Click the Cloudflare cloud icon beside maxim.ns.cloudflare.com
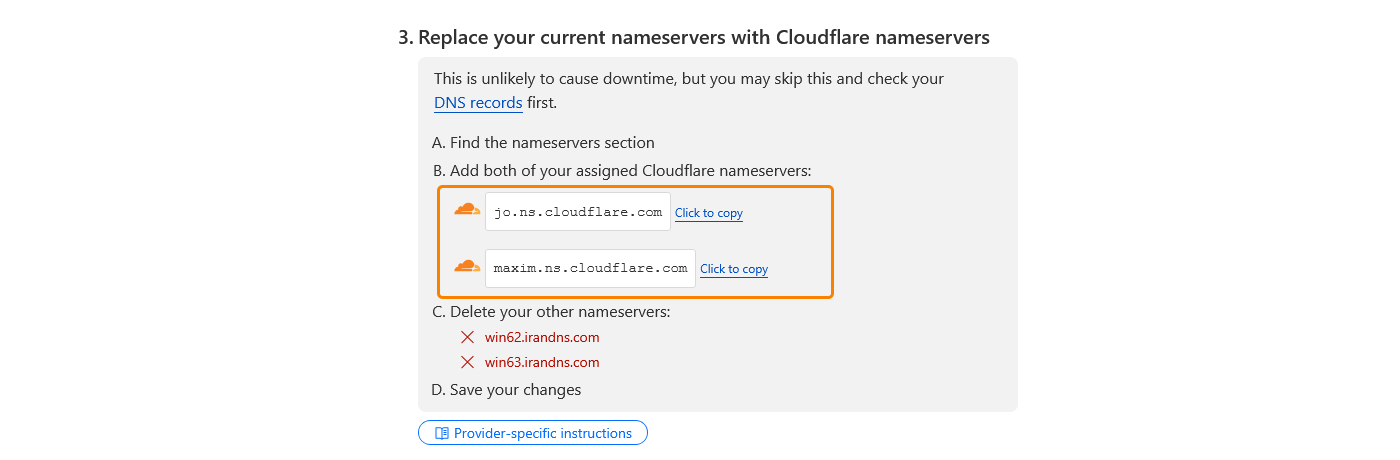Viewport: 1400px width, 460px height. pos(467,266)
